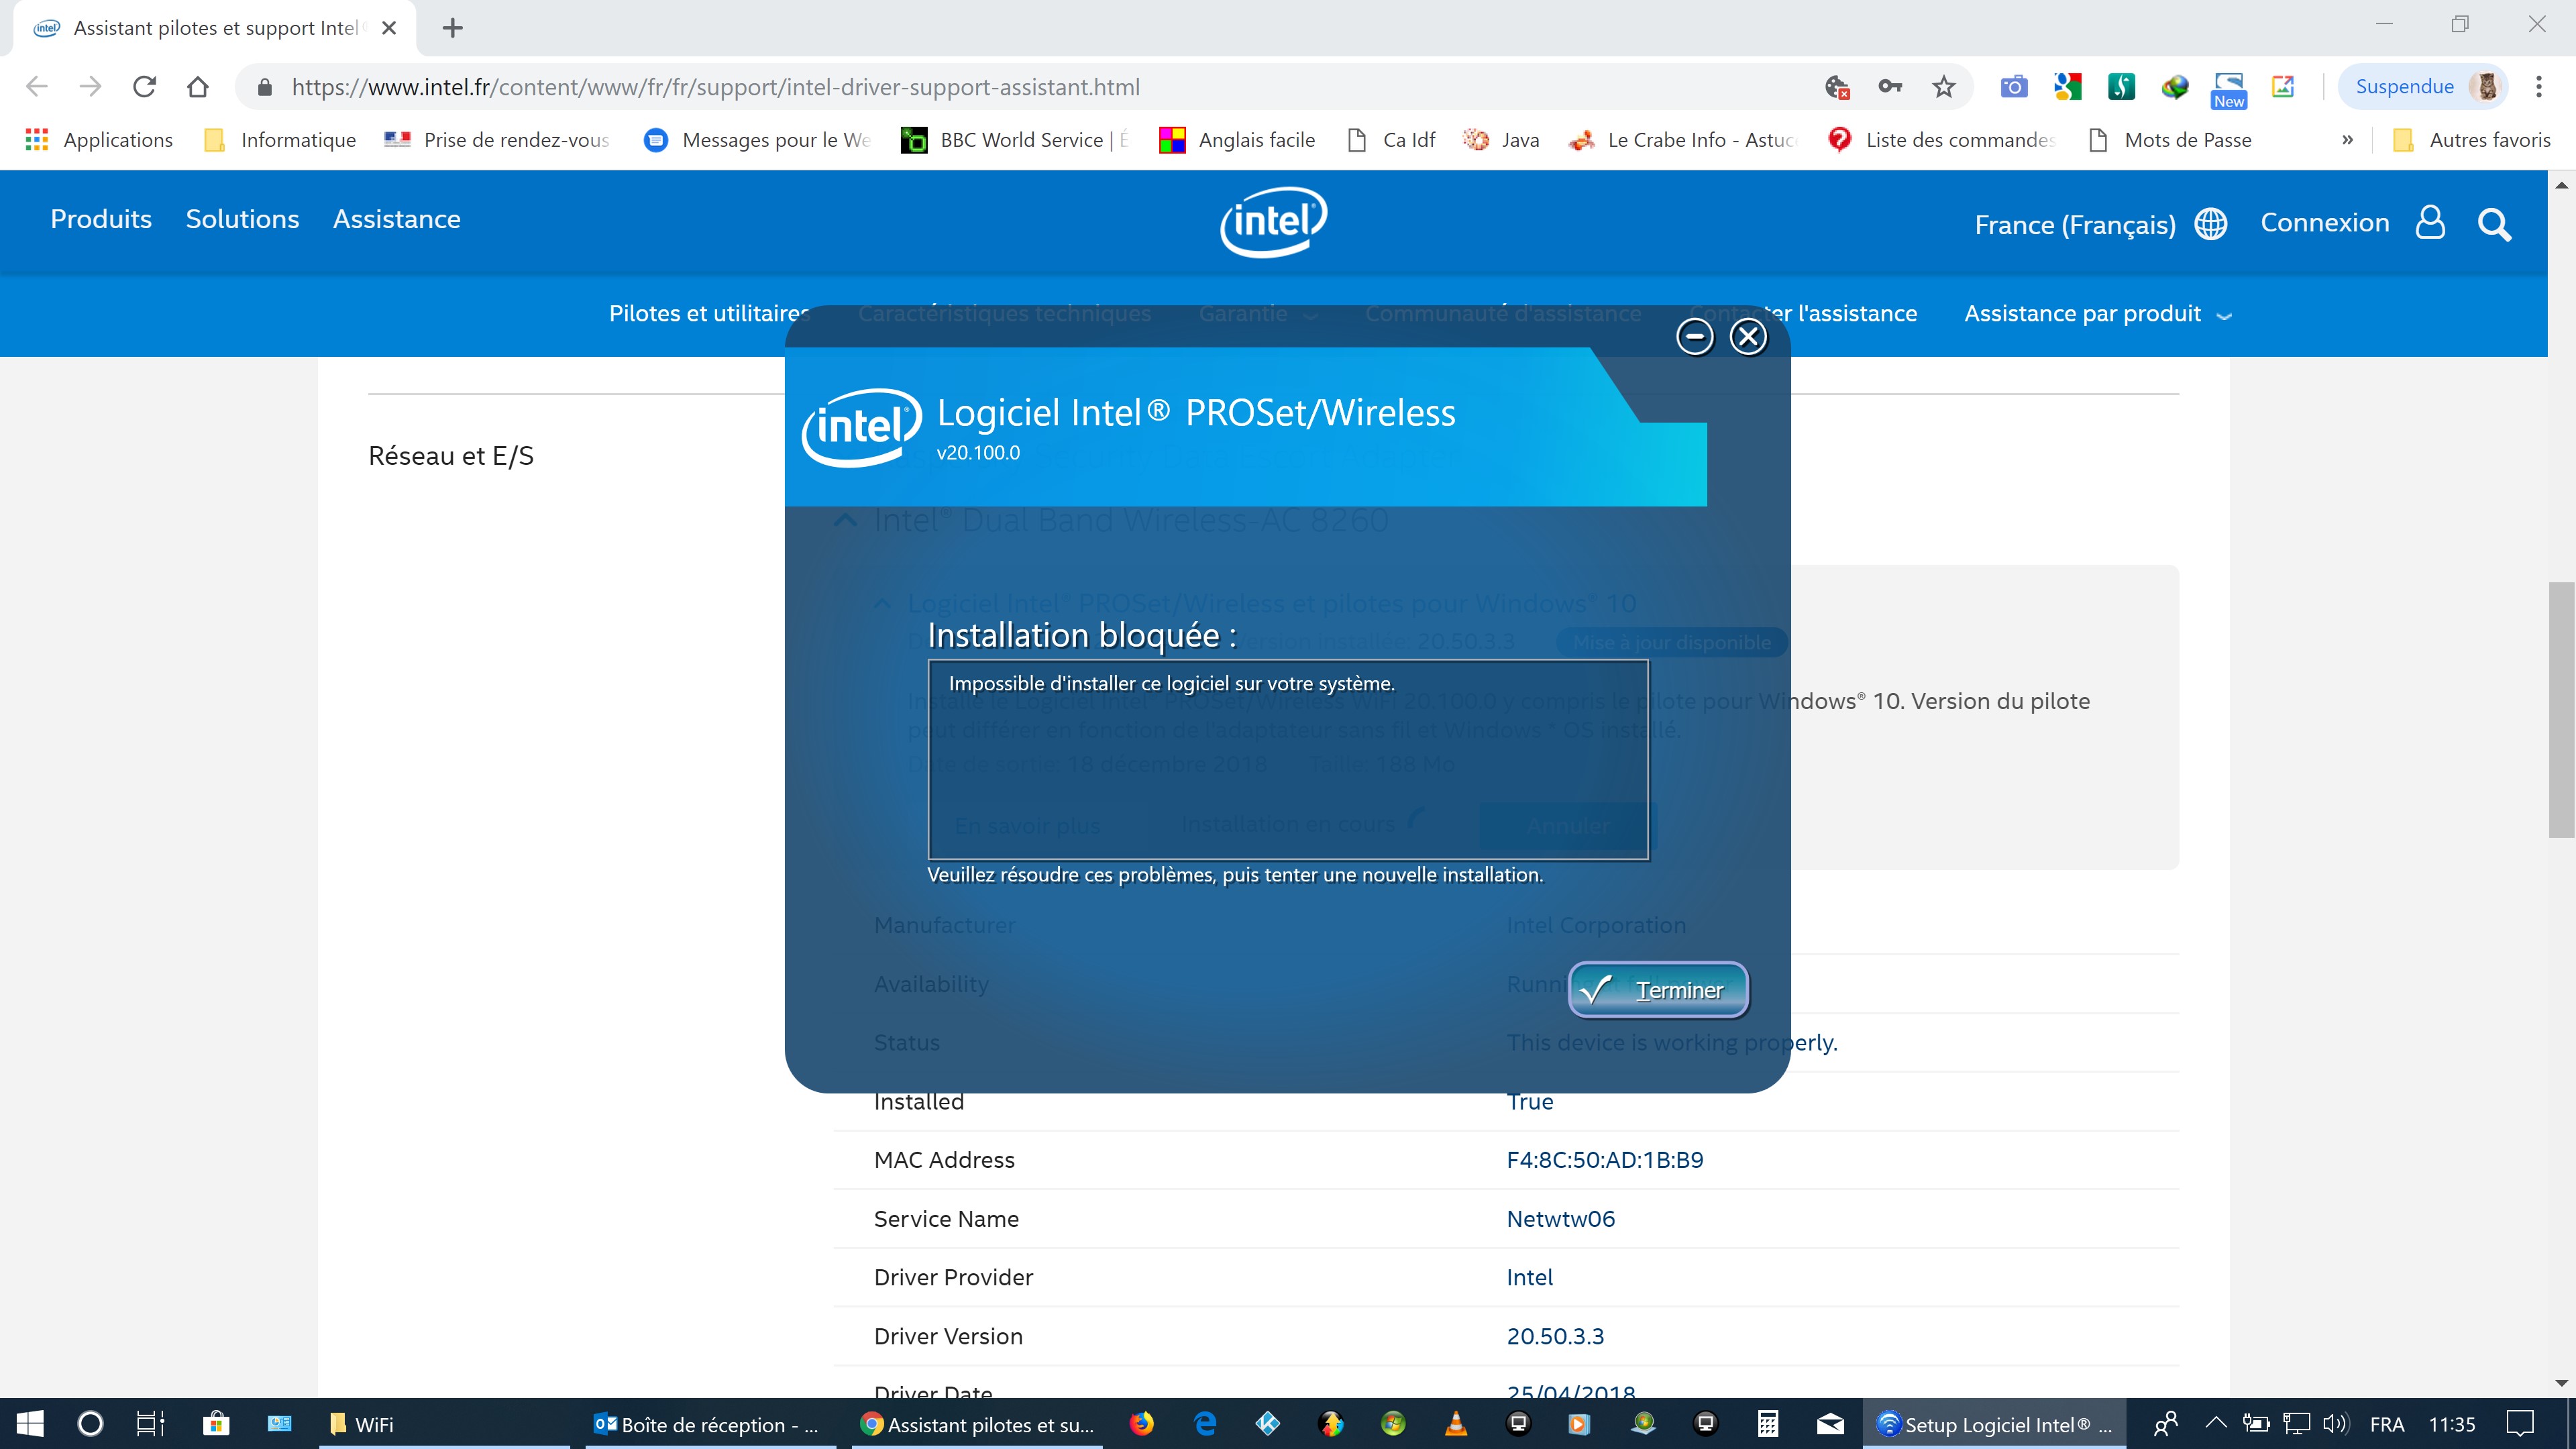Viewport: 2576px width, 1449px height.
Task: Open Calculator from taskbar
Action: [1768, 1424]
